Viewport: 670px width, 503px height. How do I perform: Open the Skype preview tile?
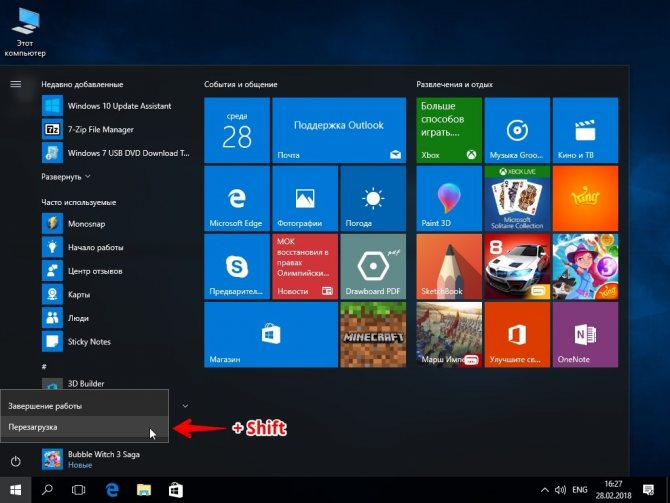[x=237, y=266]
